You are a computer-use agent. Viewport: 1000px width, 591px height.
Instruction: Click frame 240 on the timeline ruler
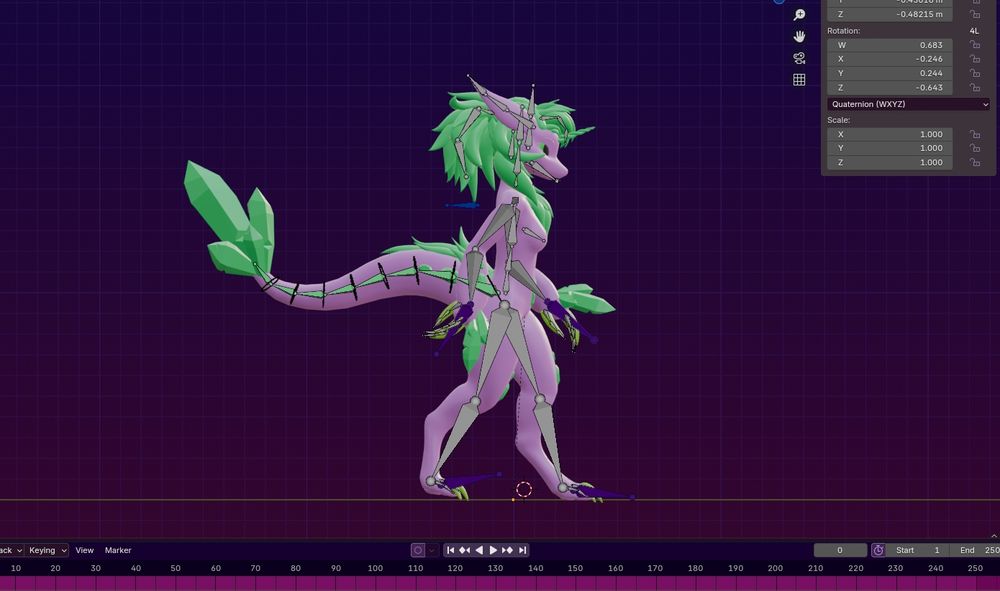[936, 568]
